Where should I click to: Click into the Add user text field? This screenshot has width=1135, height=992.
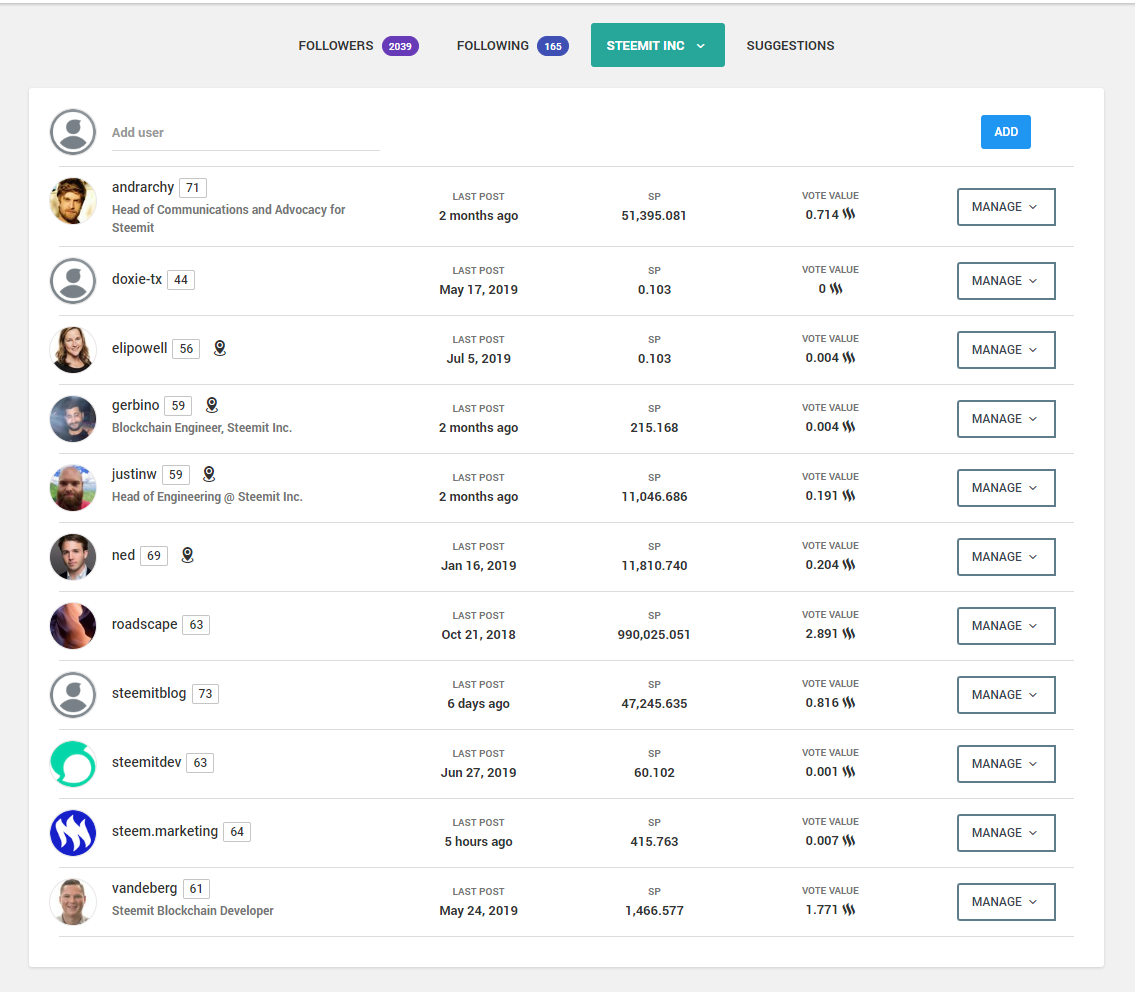245,133
